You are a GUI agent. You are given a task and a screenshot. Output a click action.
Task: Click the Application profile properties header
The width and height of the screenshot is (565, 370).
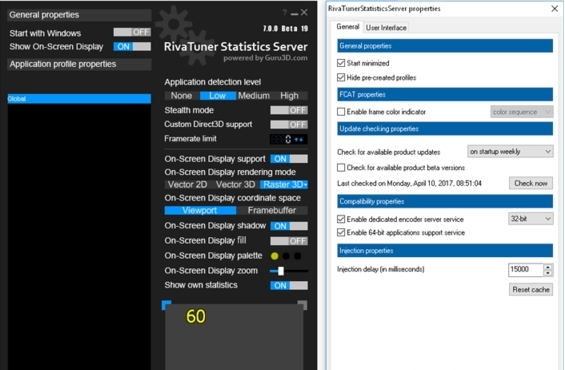pos(79,64)
